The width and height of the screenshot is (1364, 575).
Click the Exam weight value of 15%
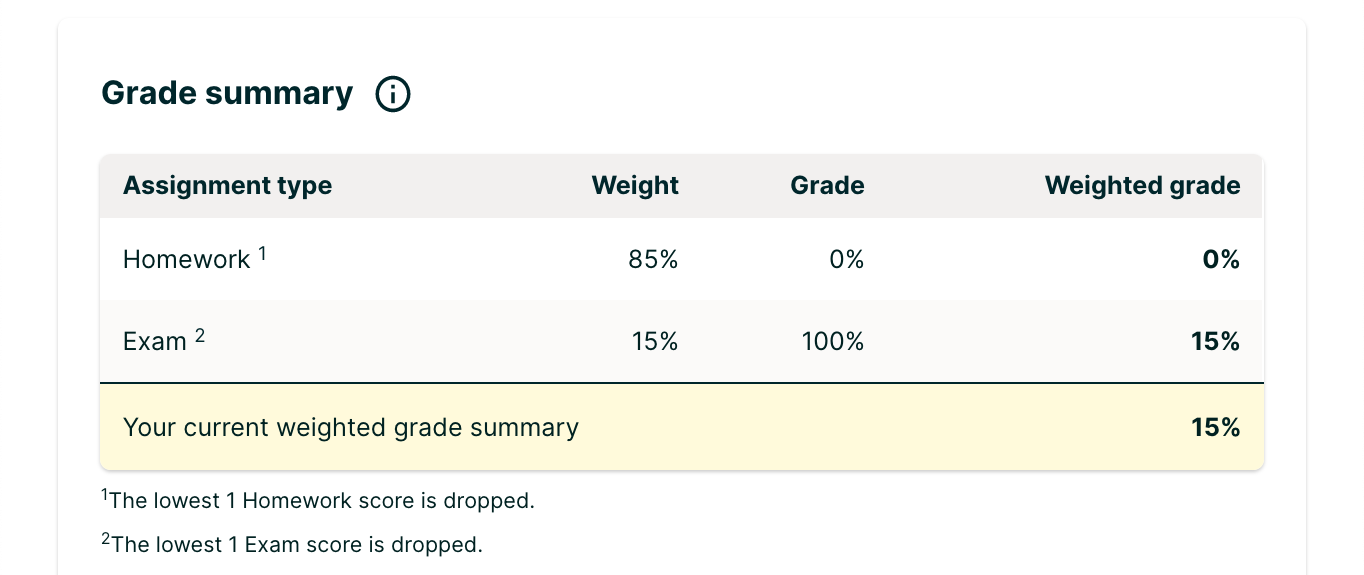click(655, 342)
